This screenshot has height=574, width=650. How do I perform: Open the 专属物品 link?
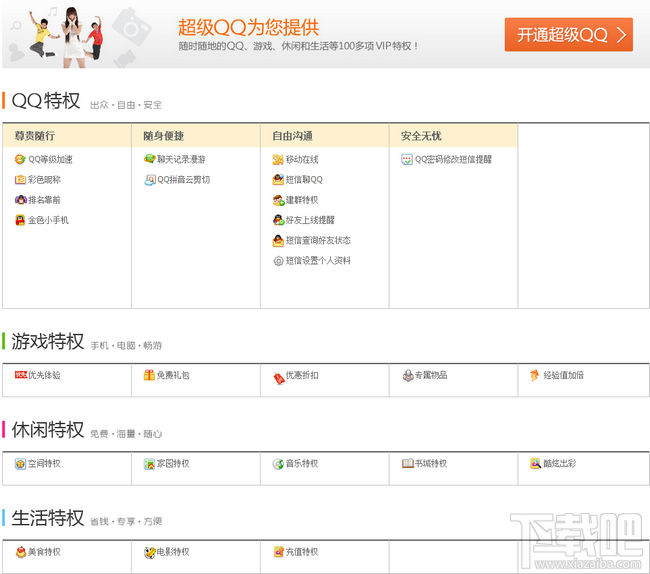[431, 375]
